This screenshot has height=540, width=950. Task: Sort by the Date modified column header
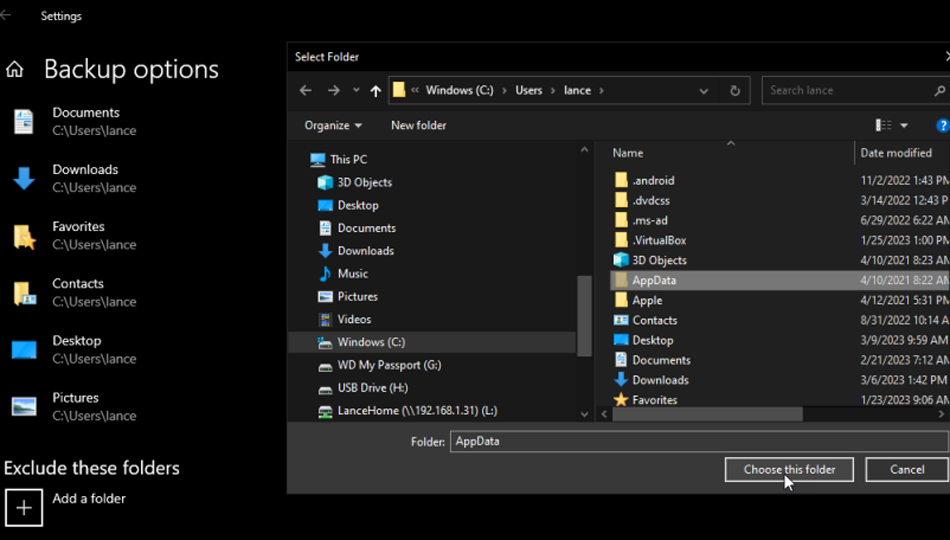(x=896, y=153)
